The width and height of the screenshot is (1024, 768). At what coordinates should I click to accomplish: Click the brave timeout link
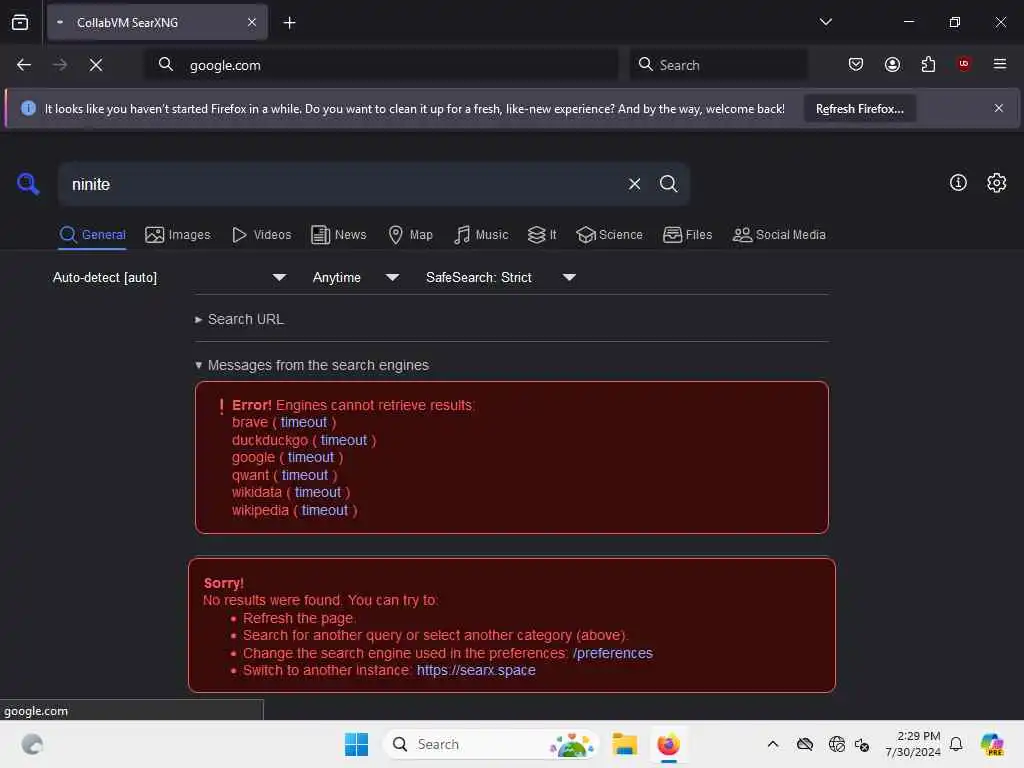point(304,423)
